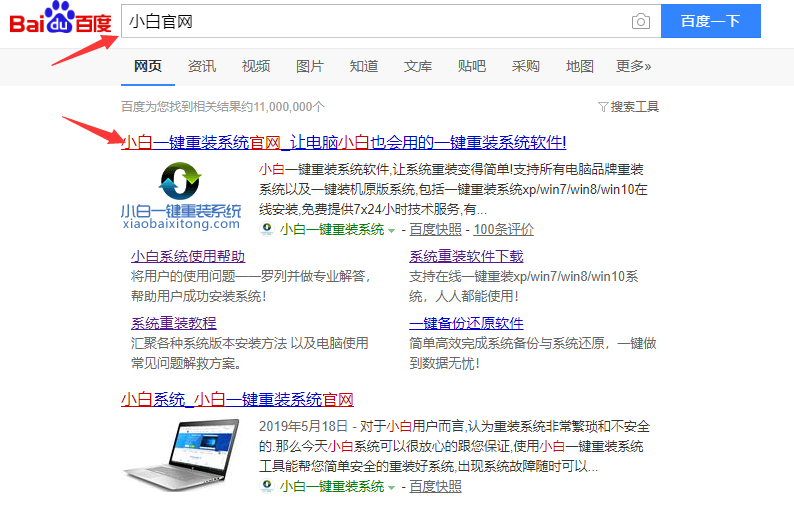Image resolution: width=794 pixels, height=514 pixels.
Task: Click the Baidu logo
Action: pyautogui.click(x=60, y=18)
